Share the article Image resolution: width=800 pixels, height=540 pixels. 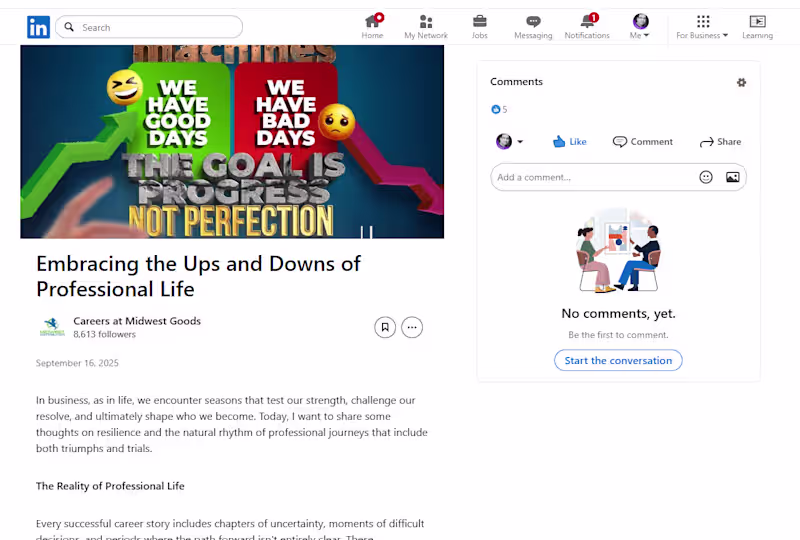(x=720, y=141)
